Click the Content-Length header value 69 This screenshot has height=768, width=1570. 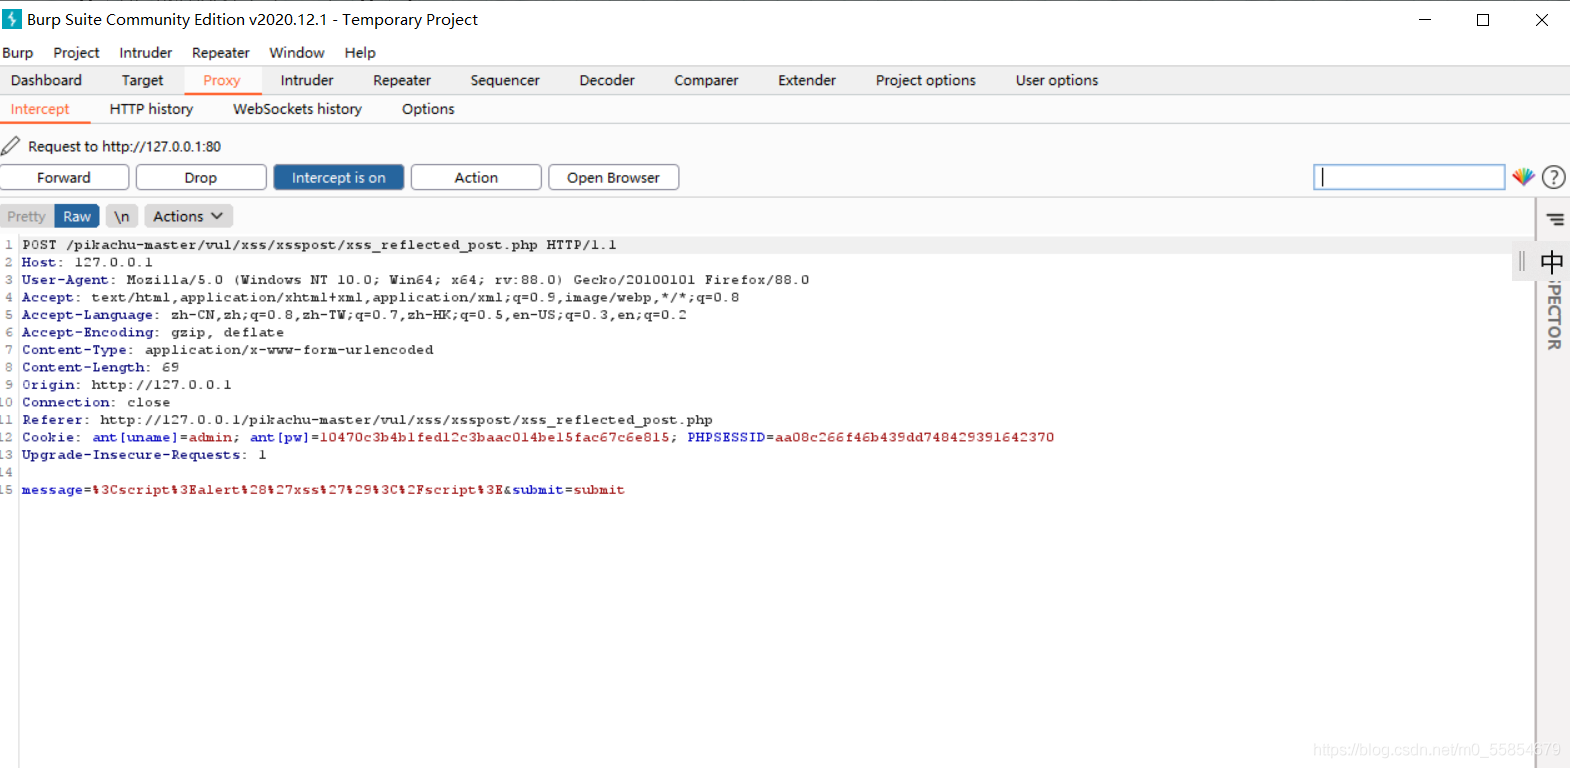[171, 367]
